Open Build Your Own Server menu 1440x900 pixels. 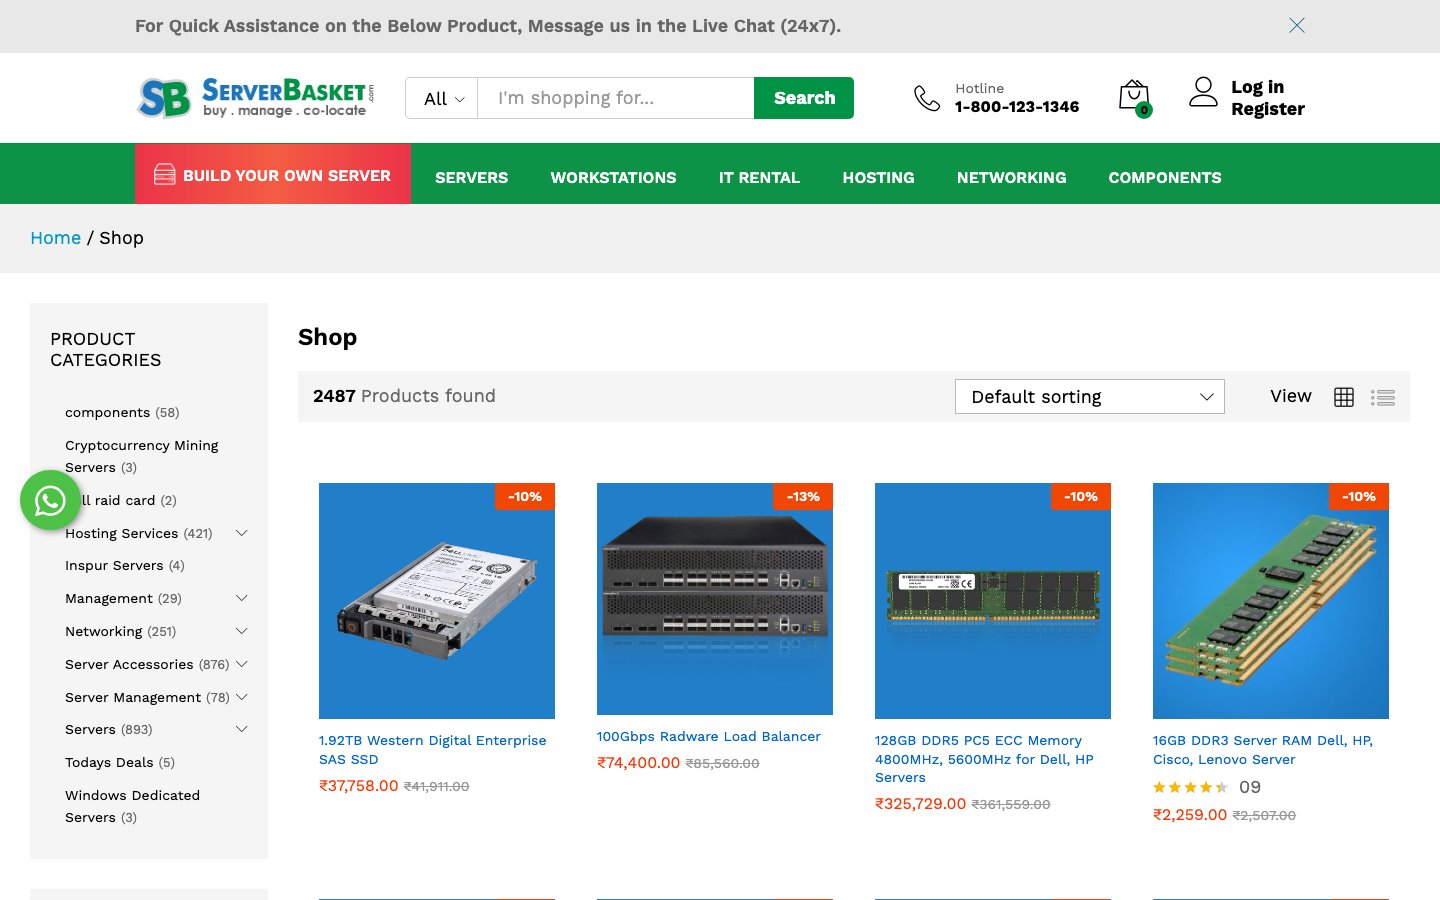pos(273,175)
